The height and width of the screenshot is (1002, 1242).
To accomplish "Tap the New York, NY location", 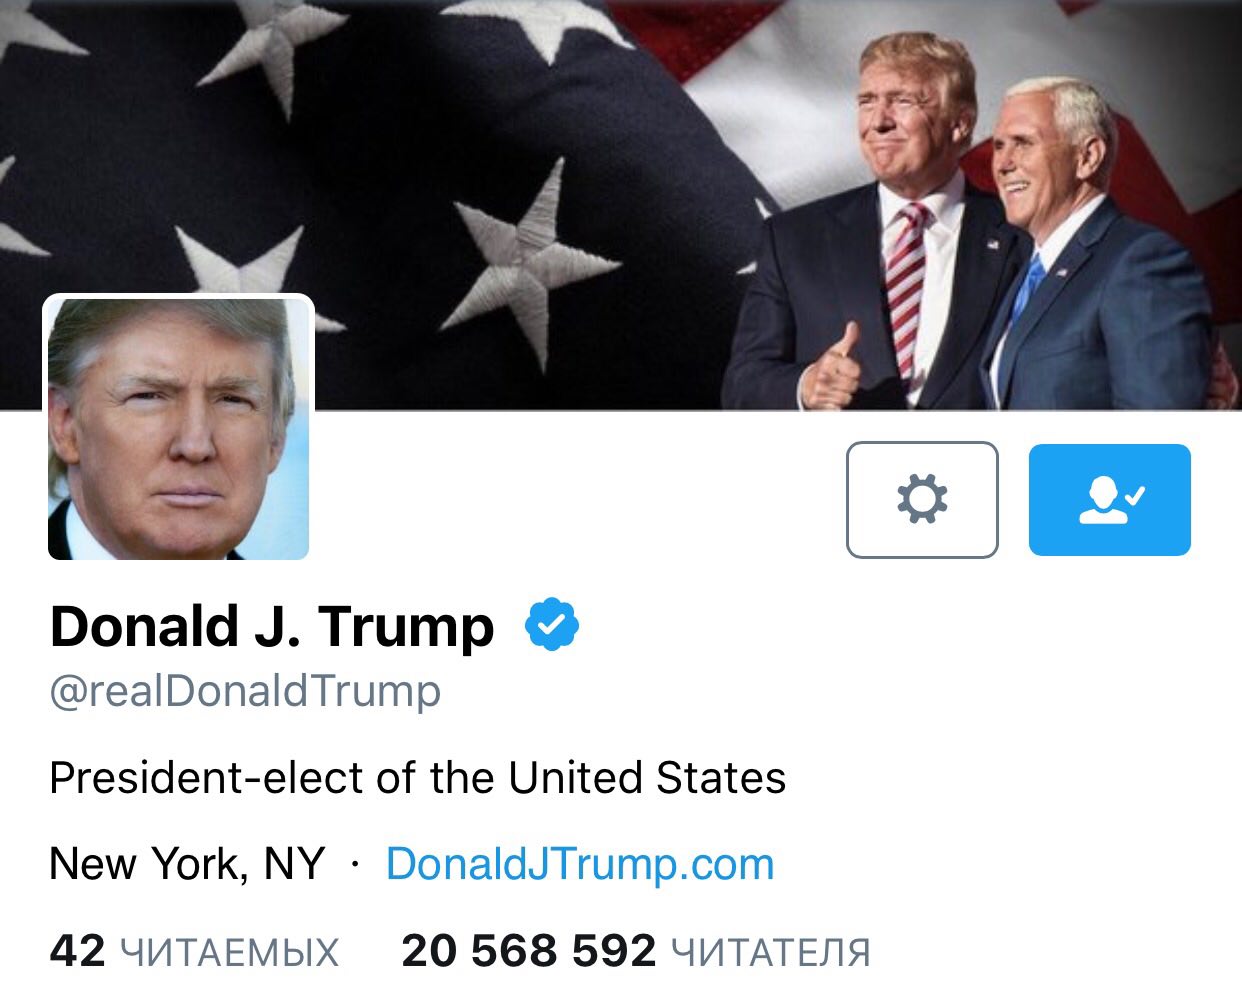I will 187,864.
